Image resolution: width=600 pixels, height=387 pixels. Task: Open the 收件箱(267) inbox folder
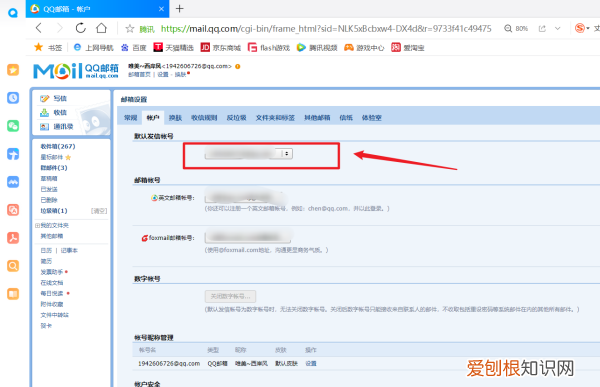point(58,147)
